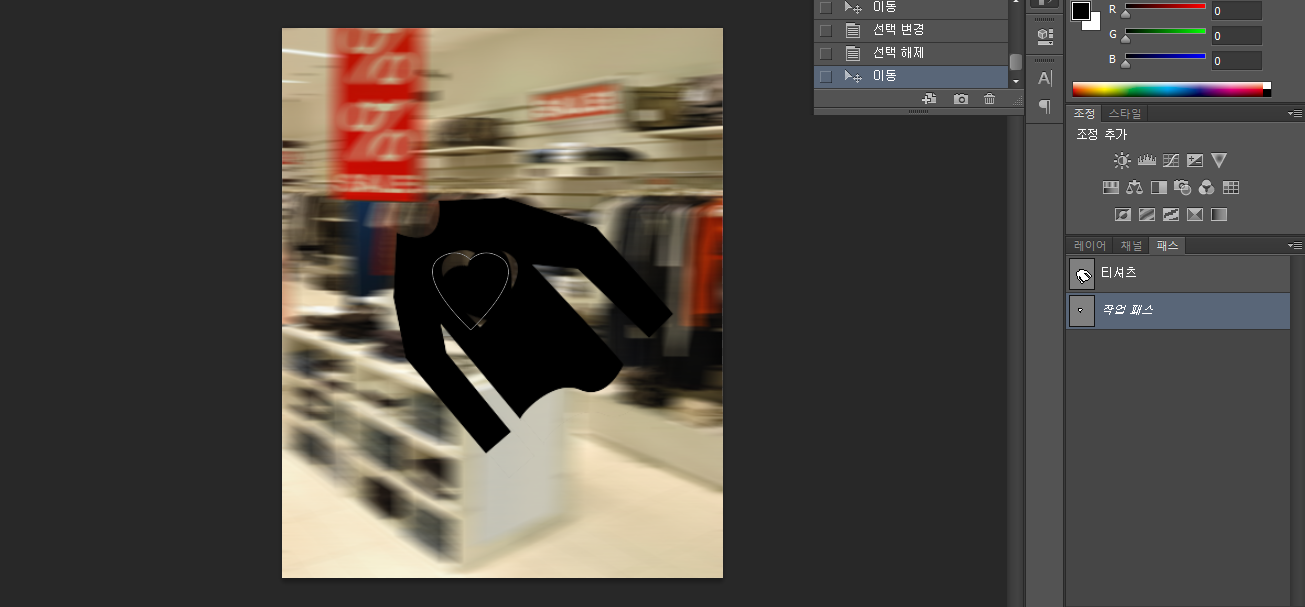Enable the checkbox next to 선택 변경 state

826,30
